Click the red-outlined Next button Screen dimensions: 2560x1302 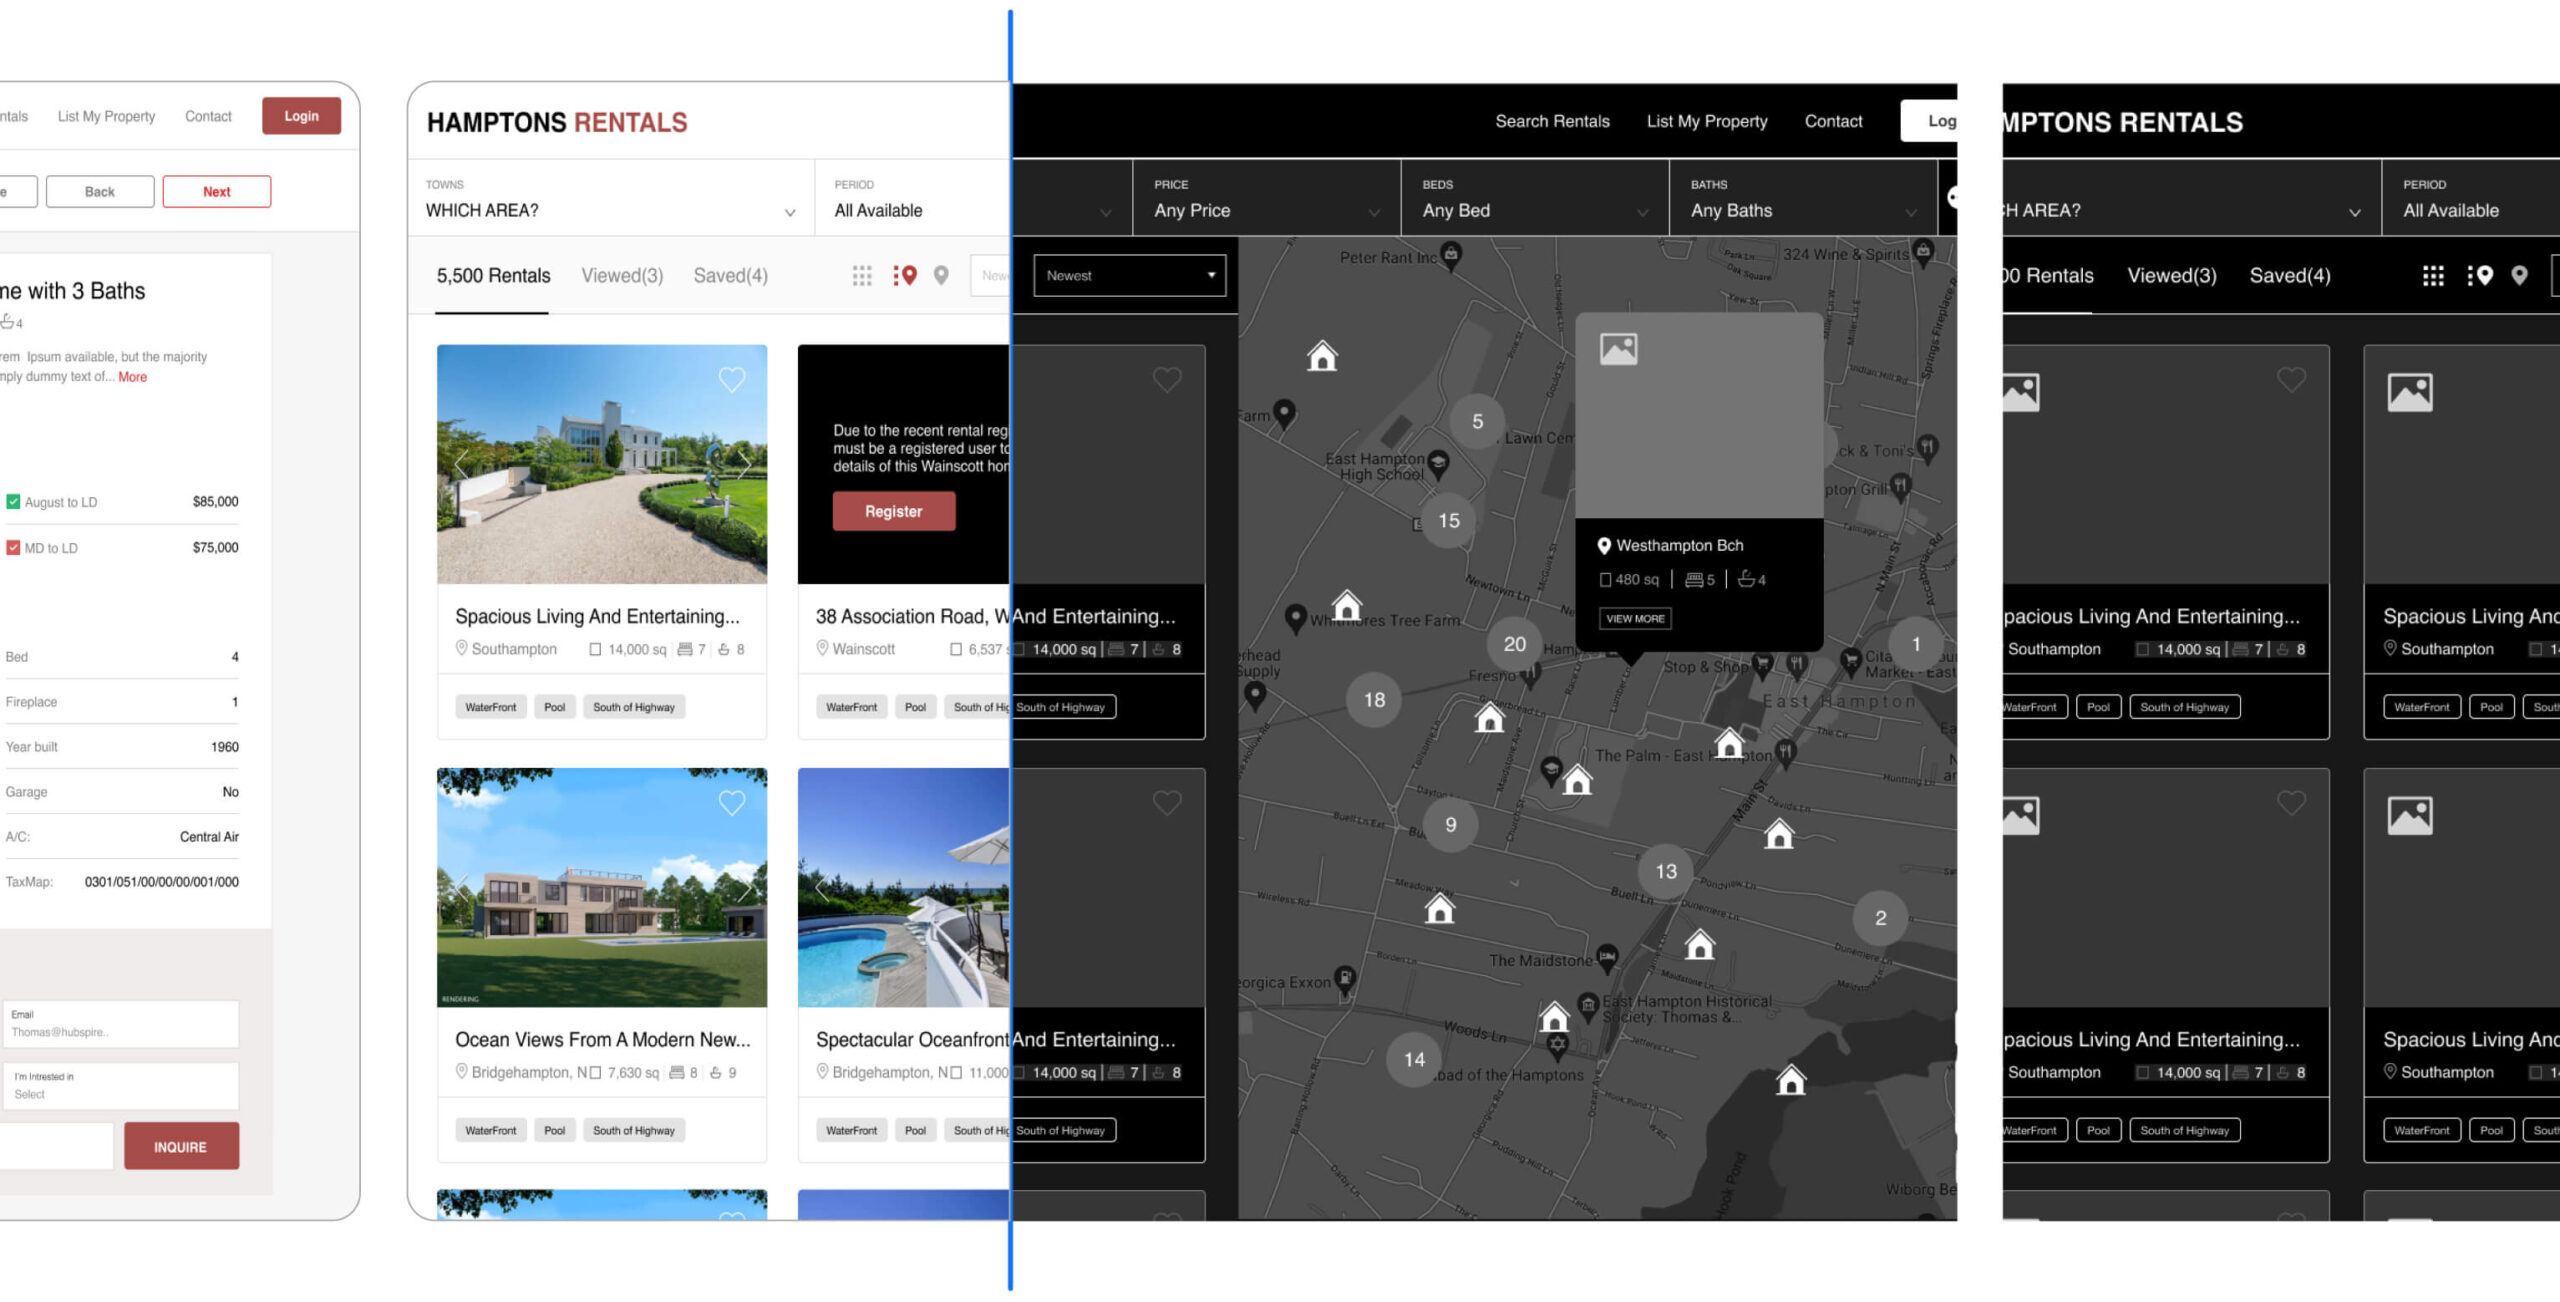point(217,192)
